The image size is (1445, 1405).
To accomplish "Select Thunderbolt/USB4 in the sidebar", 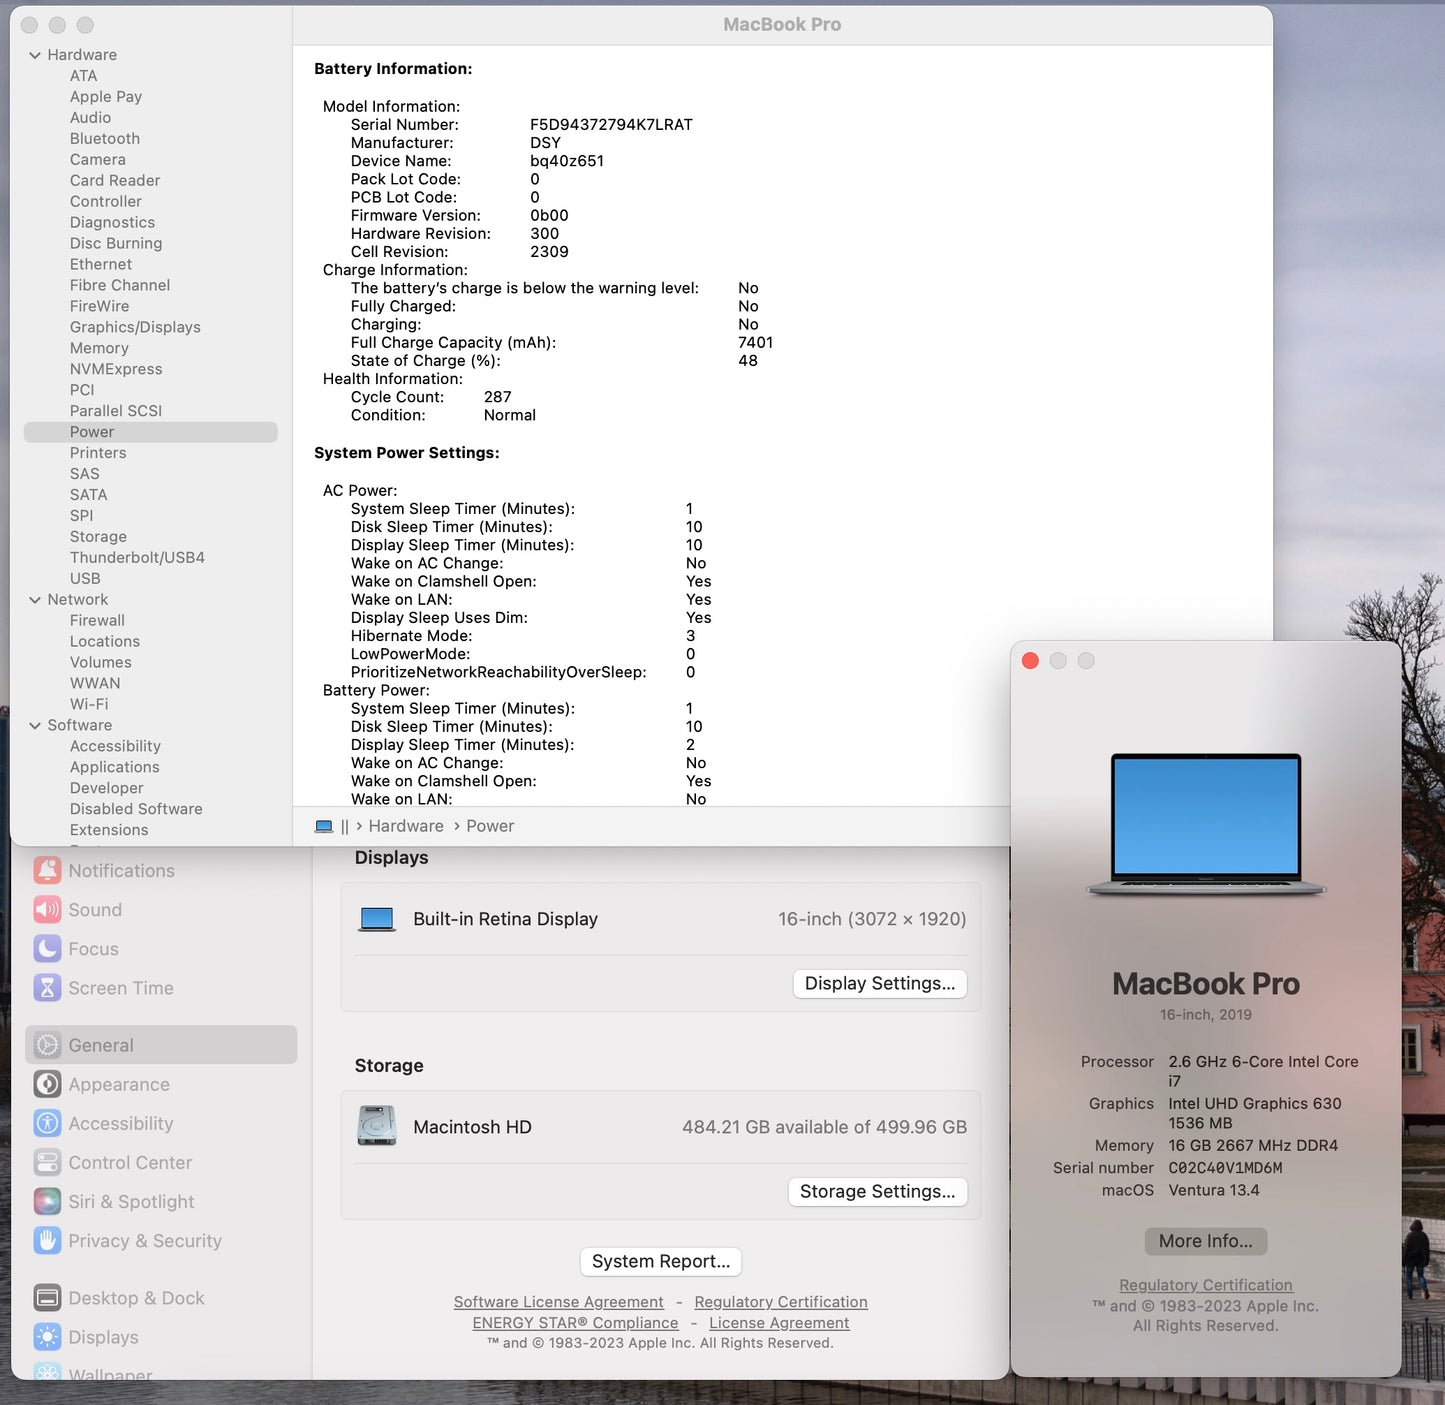I will [x=137, y=557].
